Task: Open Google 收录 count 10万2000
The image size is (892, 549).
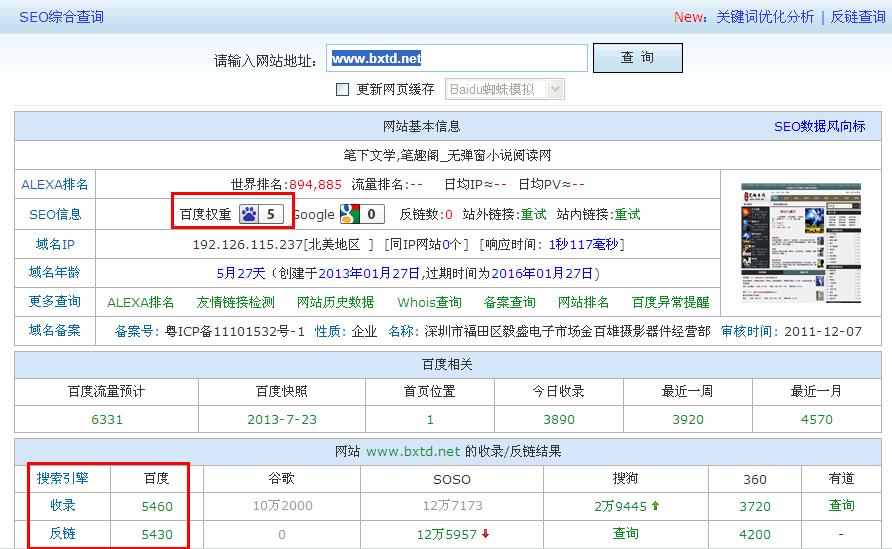Action: [x=283, y=506]
